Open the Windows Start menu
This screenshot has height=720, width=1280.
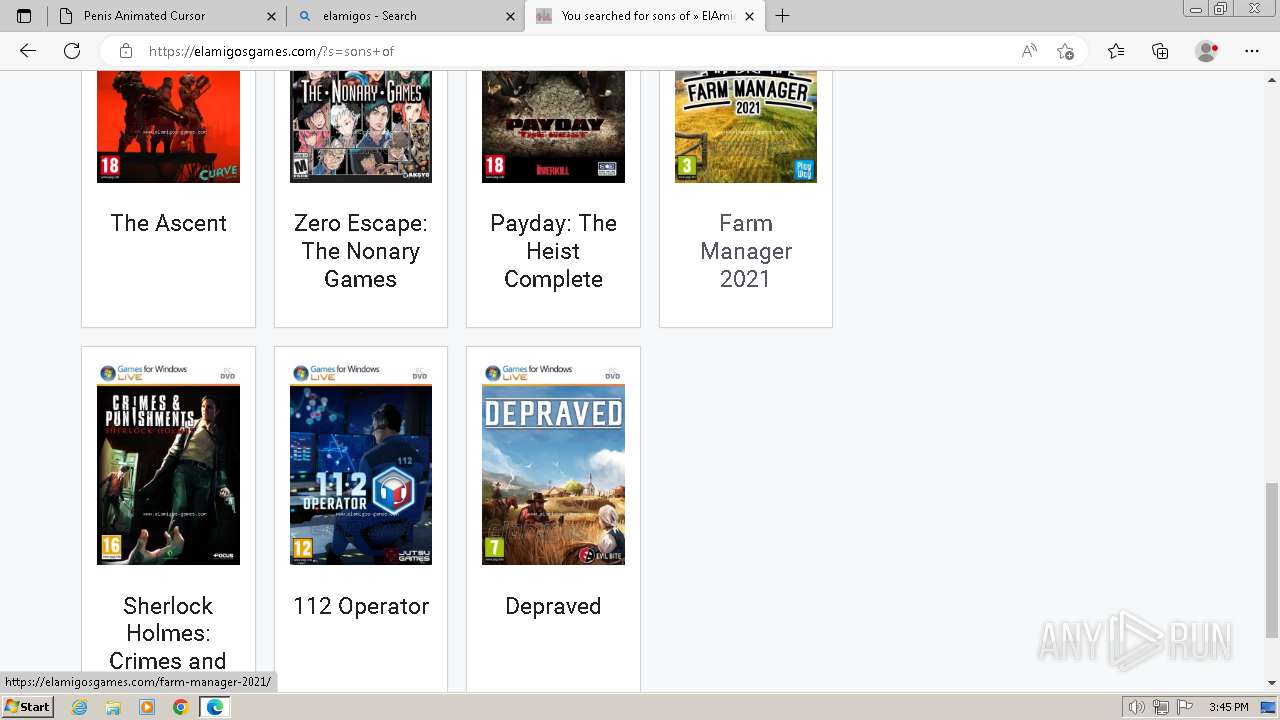[27, 707]
